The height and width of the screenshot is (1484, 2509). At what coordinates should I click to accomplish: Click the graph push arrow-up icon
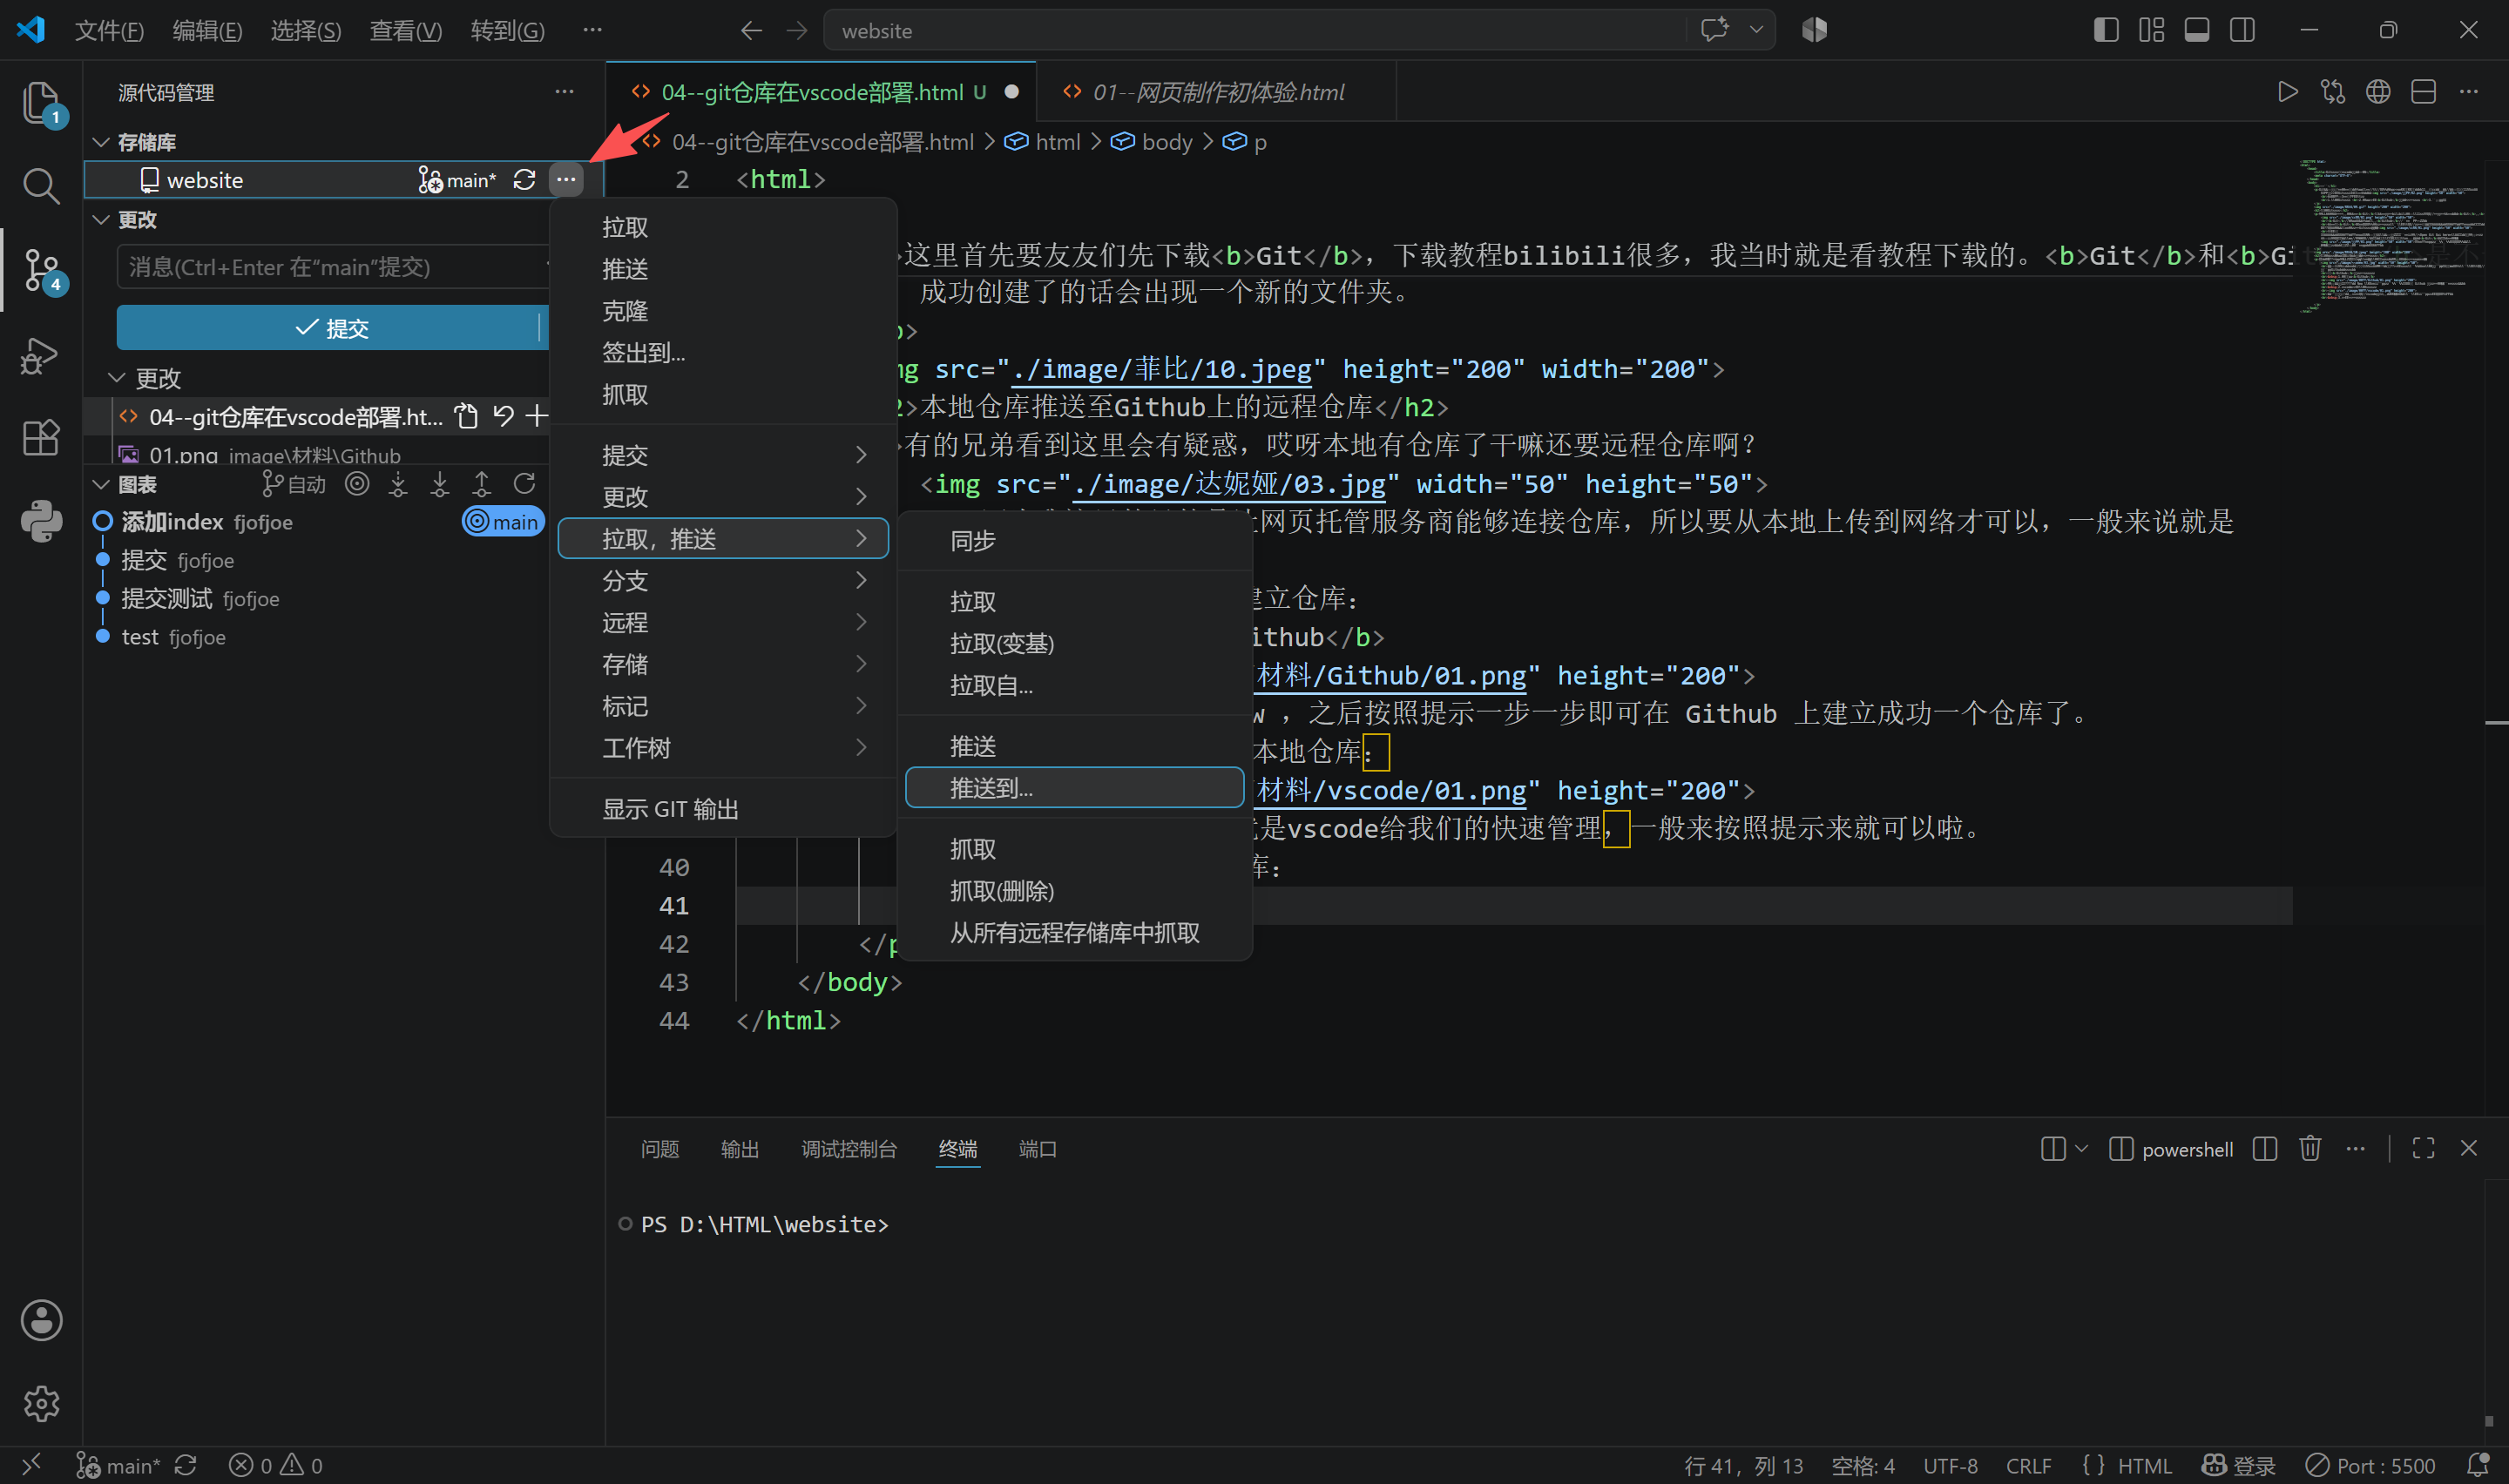482,484
